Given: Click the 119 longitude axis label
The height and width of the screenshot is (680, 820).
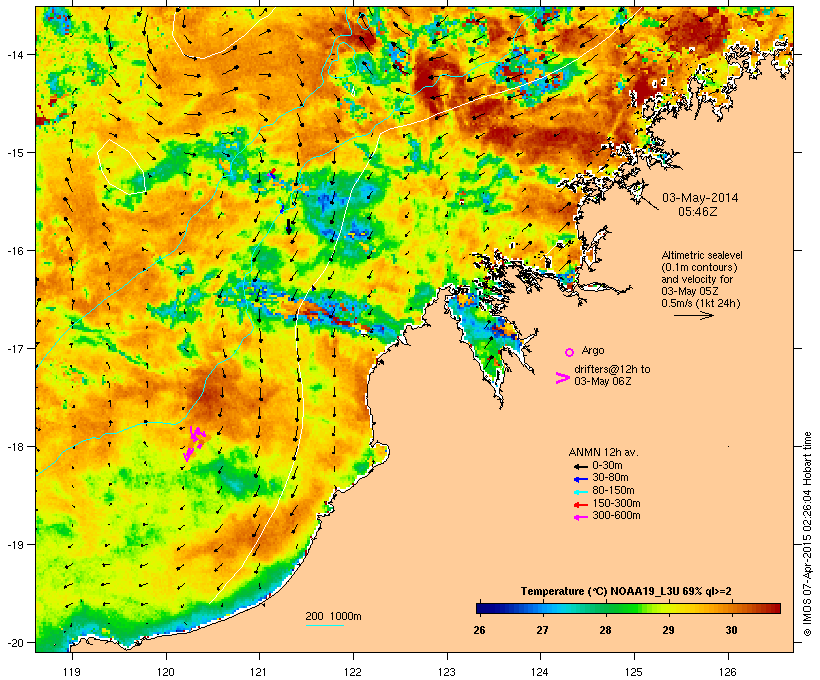Looking at the screenshot, I should [72, 672].
